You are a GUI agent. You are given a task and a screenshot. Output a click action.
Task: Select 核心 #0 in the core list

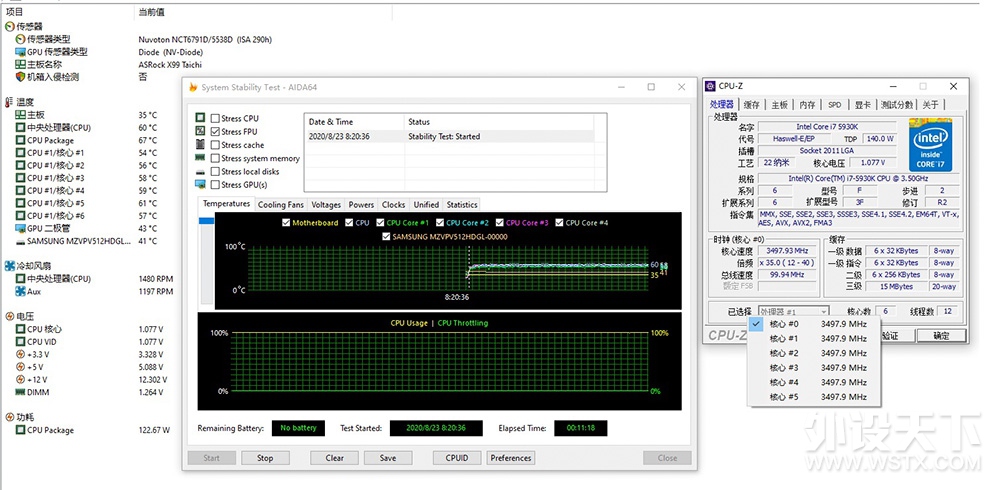(814, 324)
